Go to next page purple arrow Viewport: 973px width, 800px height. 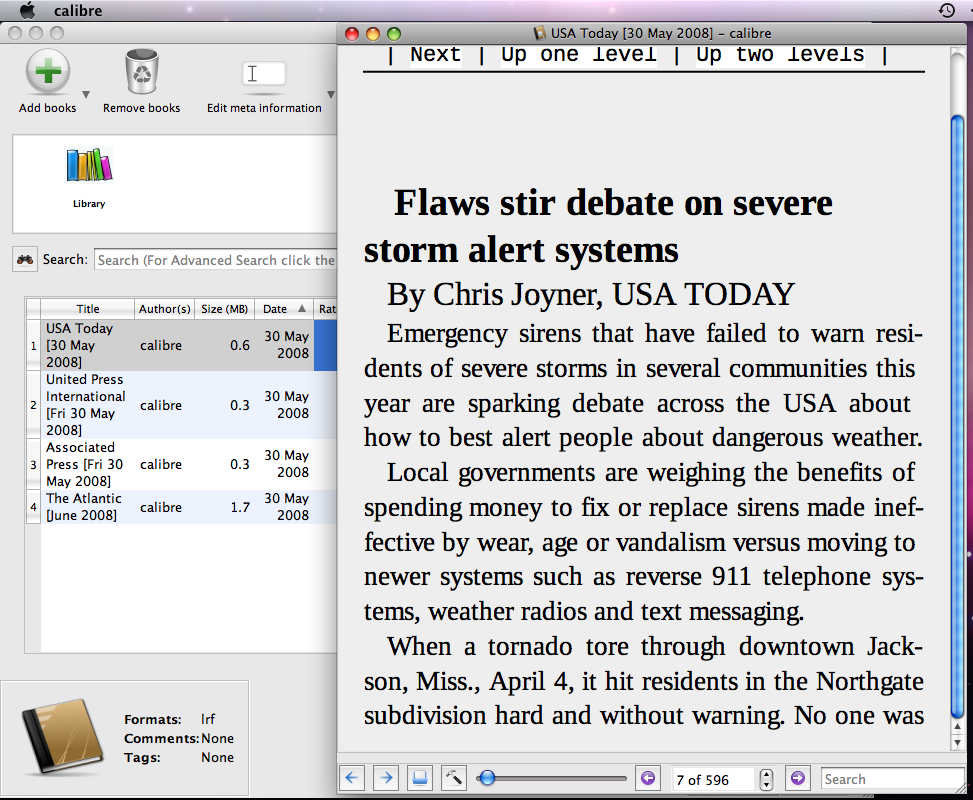point(798,778)
